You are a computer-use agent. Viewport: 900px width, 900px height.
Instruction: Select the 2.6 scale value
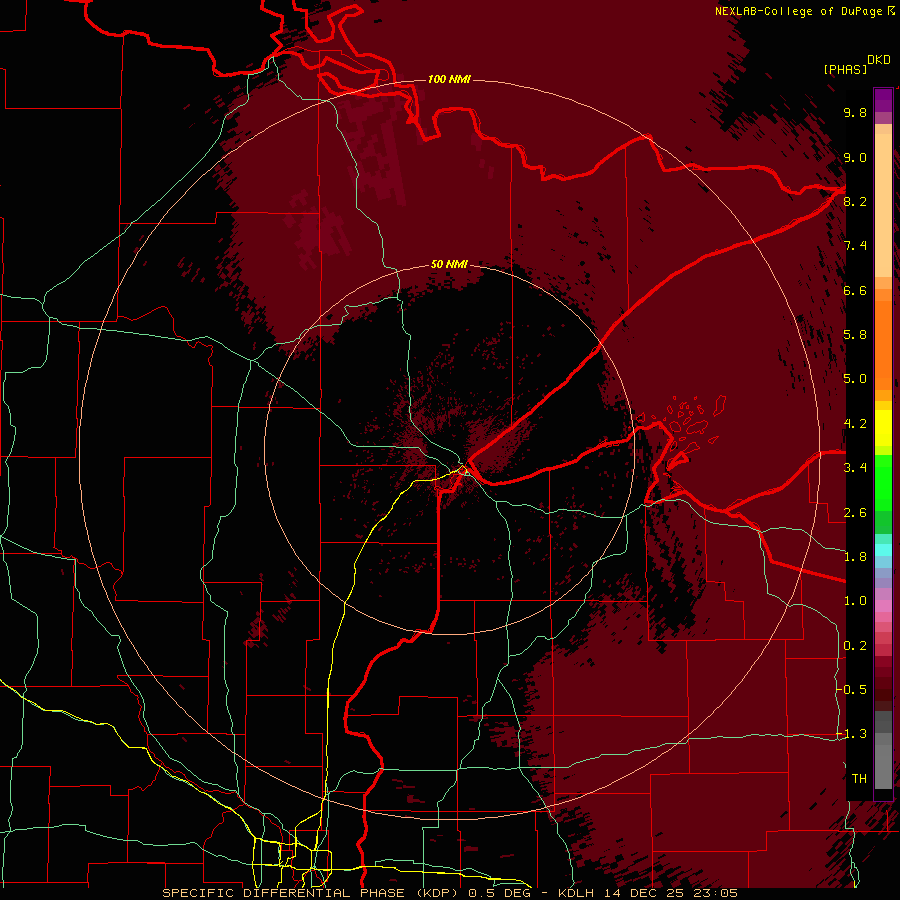(855, 513)
